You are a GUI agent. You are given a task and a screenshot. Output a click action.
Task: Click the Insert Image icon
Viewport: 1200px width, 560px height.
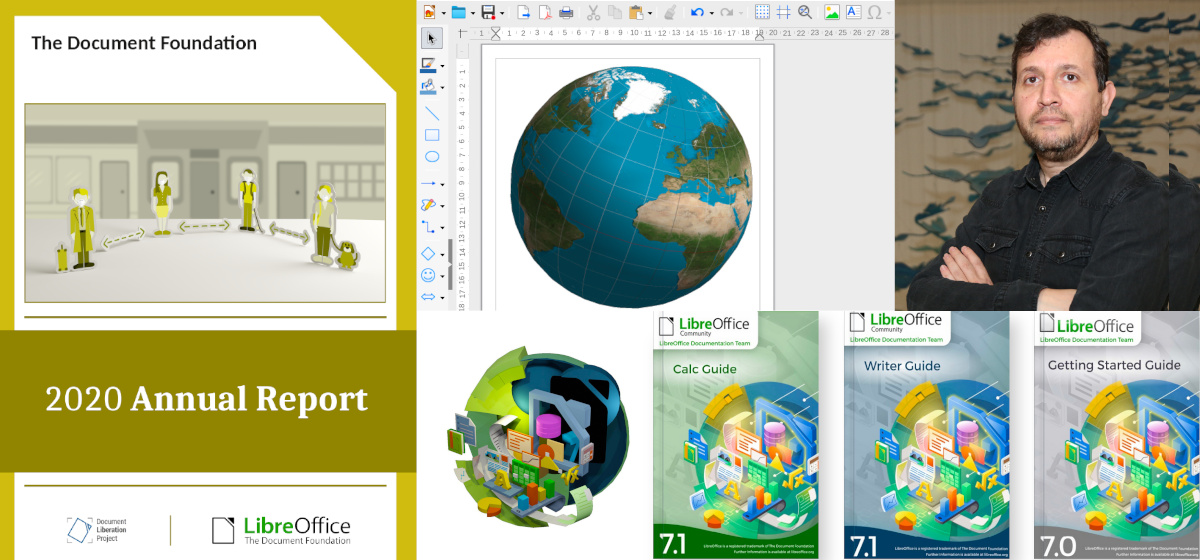832,12
